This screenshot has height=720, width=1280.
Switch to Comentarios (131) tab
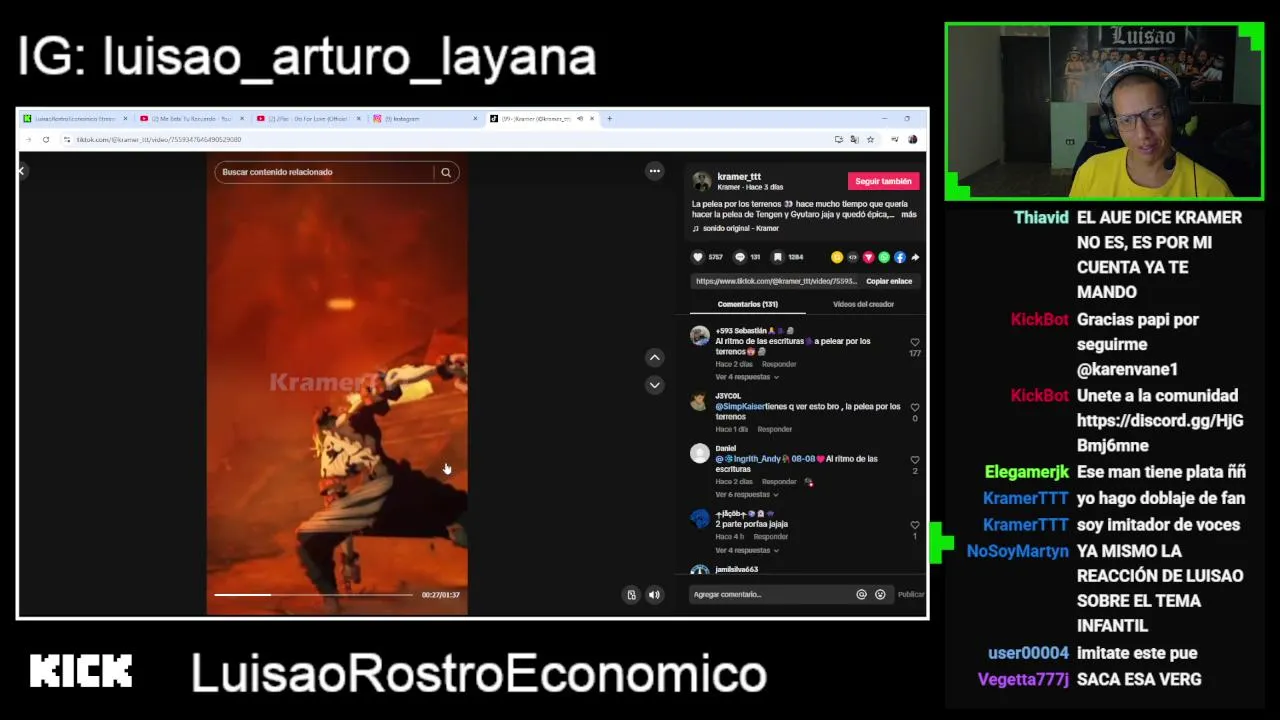(747, 304)
